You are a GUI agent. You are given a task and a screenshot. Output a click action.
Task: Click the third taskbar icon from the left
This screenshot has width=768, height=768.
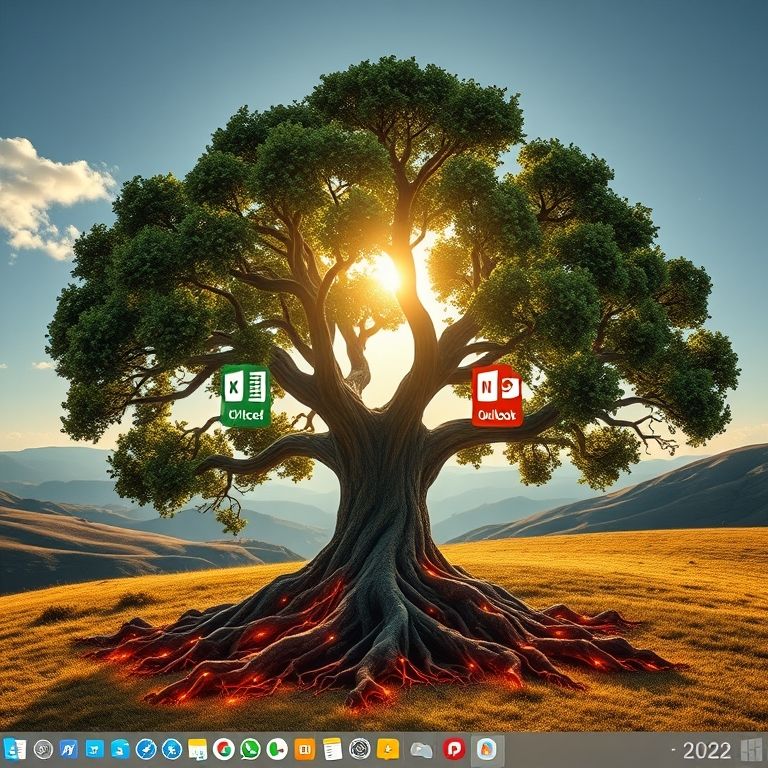(x=69, y=749)
